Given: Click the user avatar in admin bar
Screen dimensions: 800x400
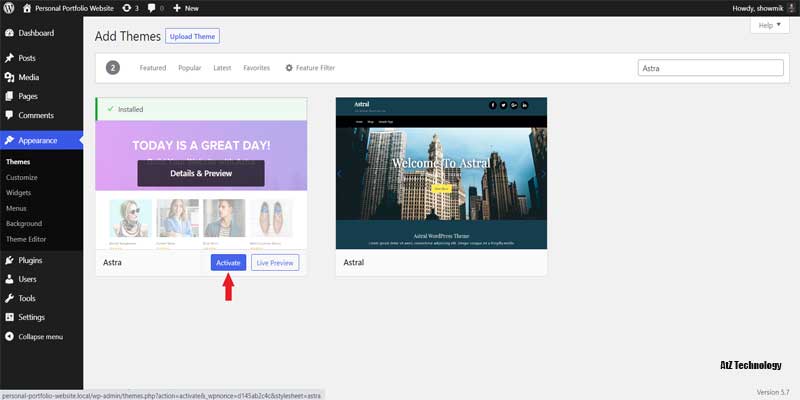Looking at the screenshot, I should tap(791, 8).
